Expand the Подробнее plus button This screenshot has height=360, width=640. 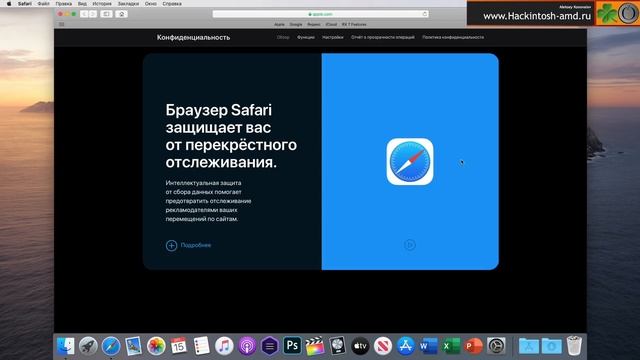point(171,245)
